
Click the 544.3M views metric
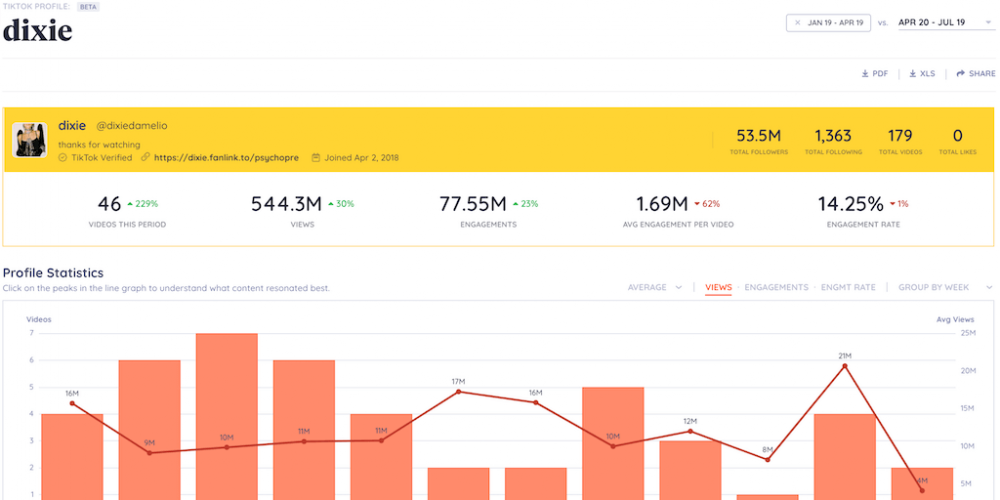click(x=302, y=211)
